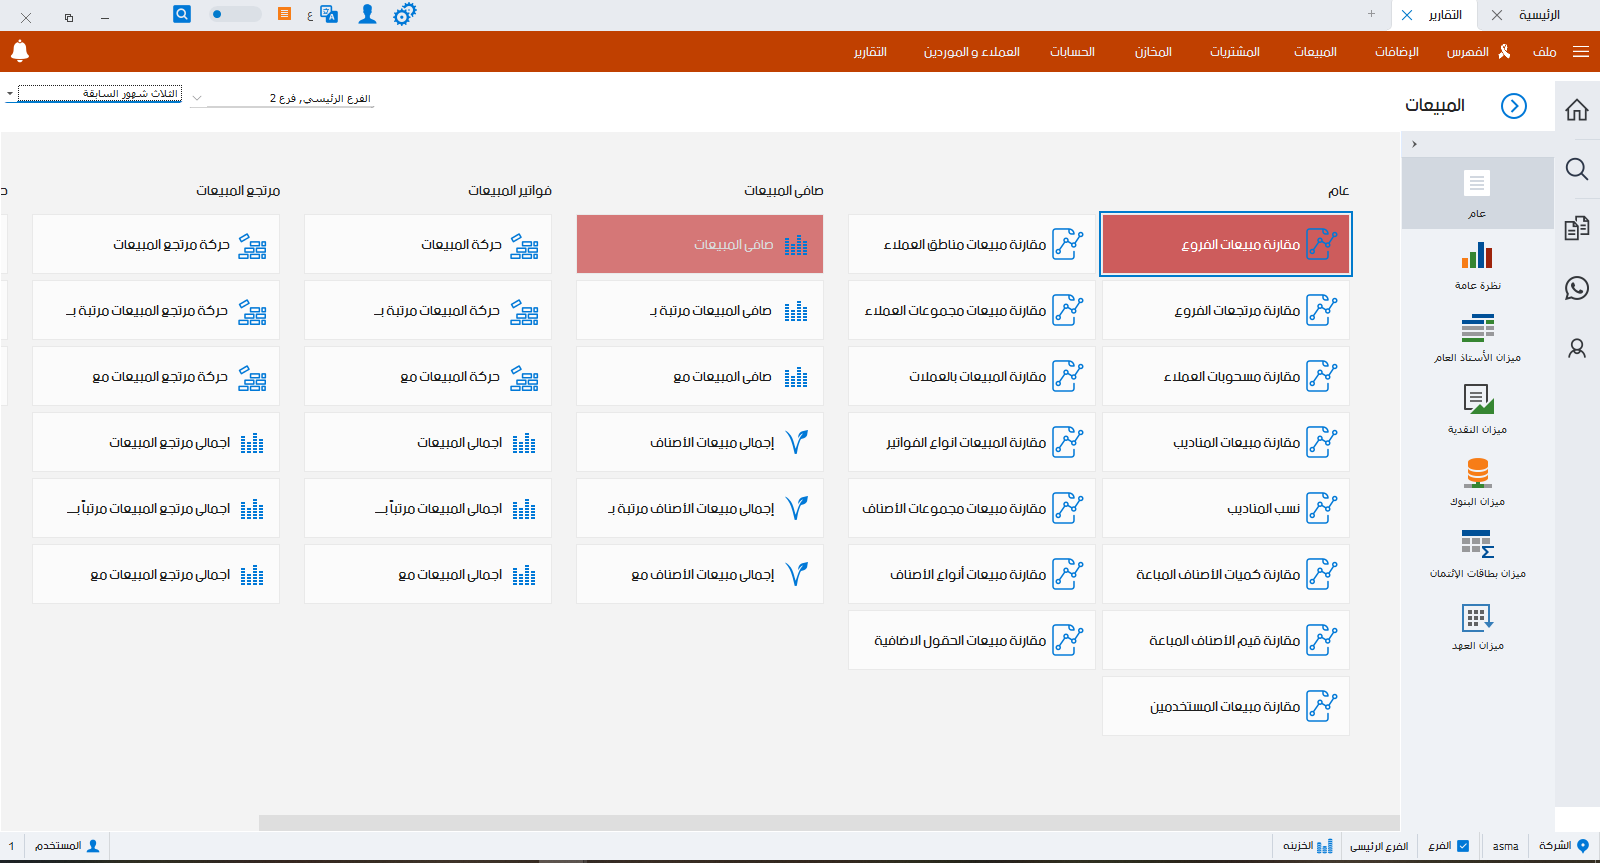Open the user profile icon in the top toolbar

(368, 14)
